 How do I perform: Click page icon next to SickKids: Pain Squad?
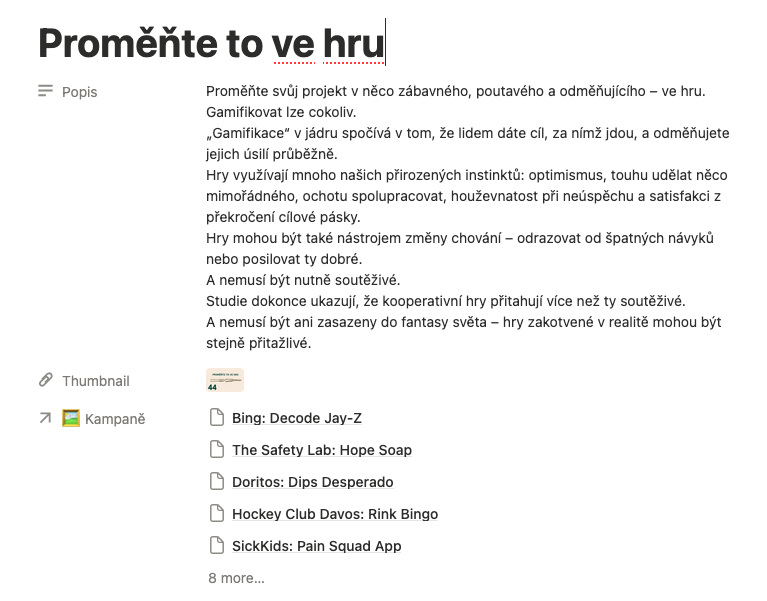(217, 546)
